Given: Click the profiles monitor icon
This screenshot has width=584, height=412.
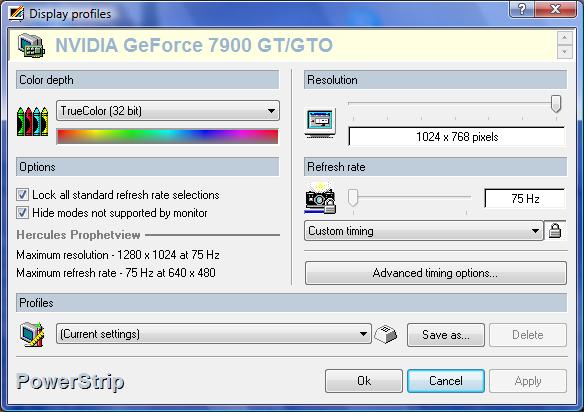Looking at the screenshot, I should point(32,334).
